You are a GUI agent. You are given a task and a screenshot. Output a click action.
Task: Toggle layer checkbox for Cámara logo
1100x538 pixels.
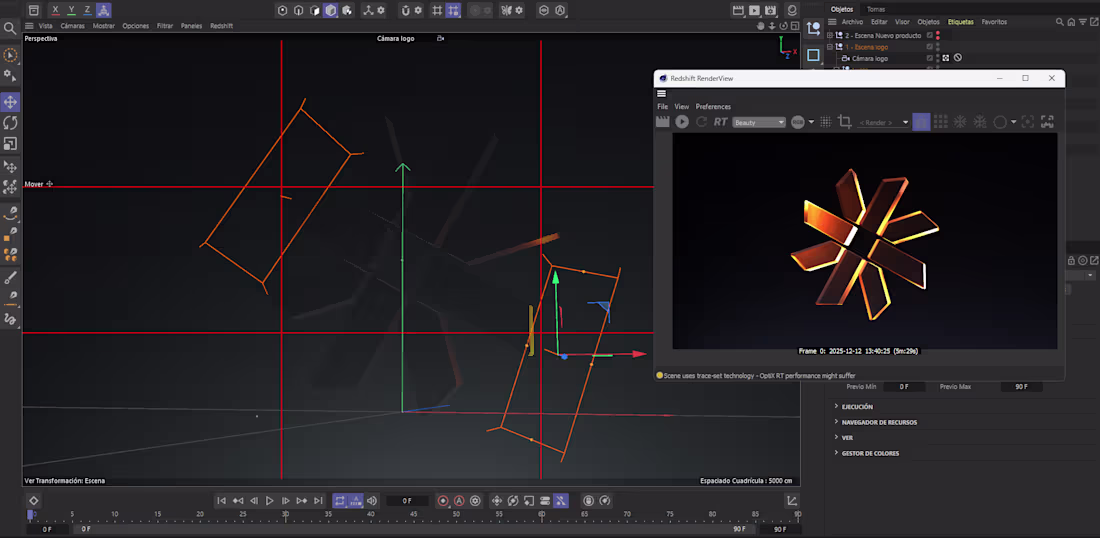click(930, 58)
